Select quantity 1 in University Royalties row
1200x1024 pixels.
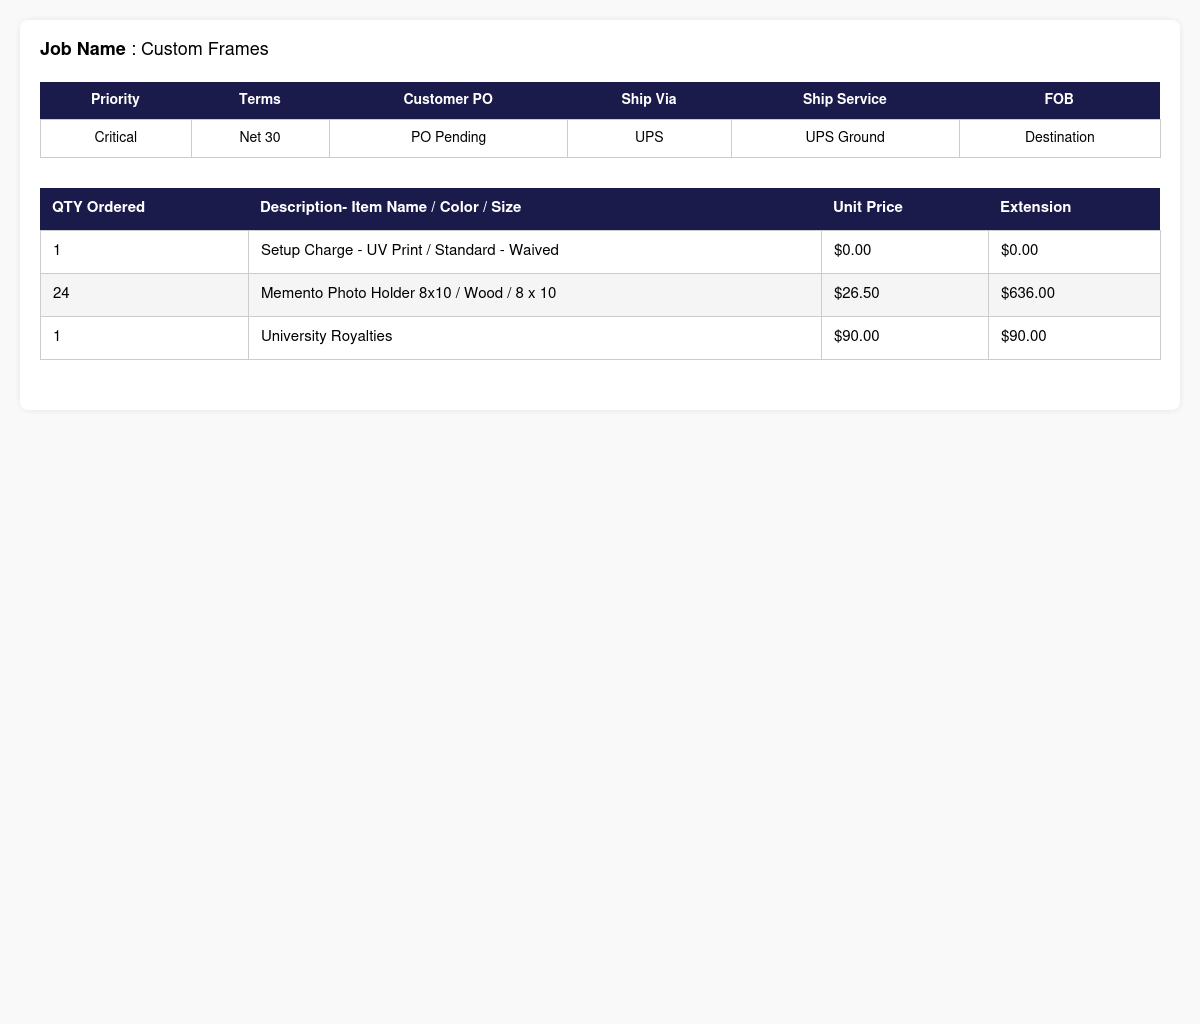coord(145,337)
